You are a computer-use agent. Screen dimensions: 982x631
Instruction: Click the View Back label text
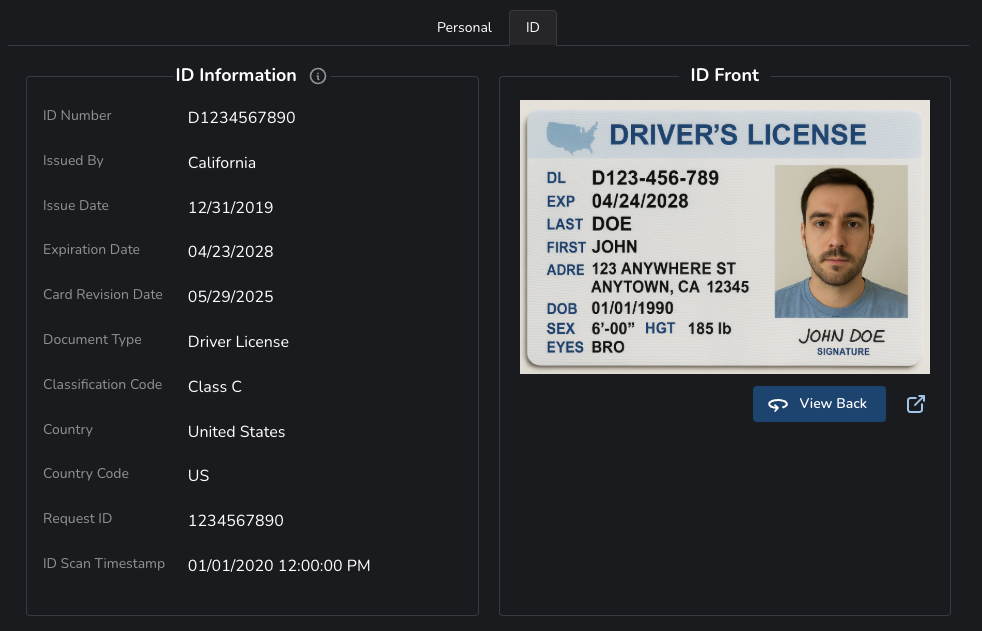tap(833, 403)
